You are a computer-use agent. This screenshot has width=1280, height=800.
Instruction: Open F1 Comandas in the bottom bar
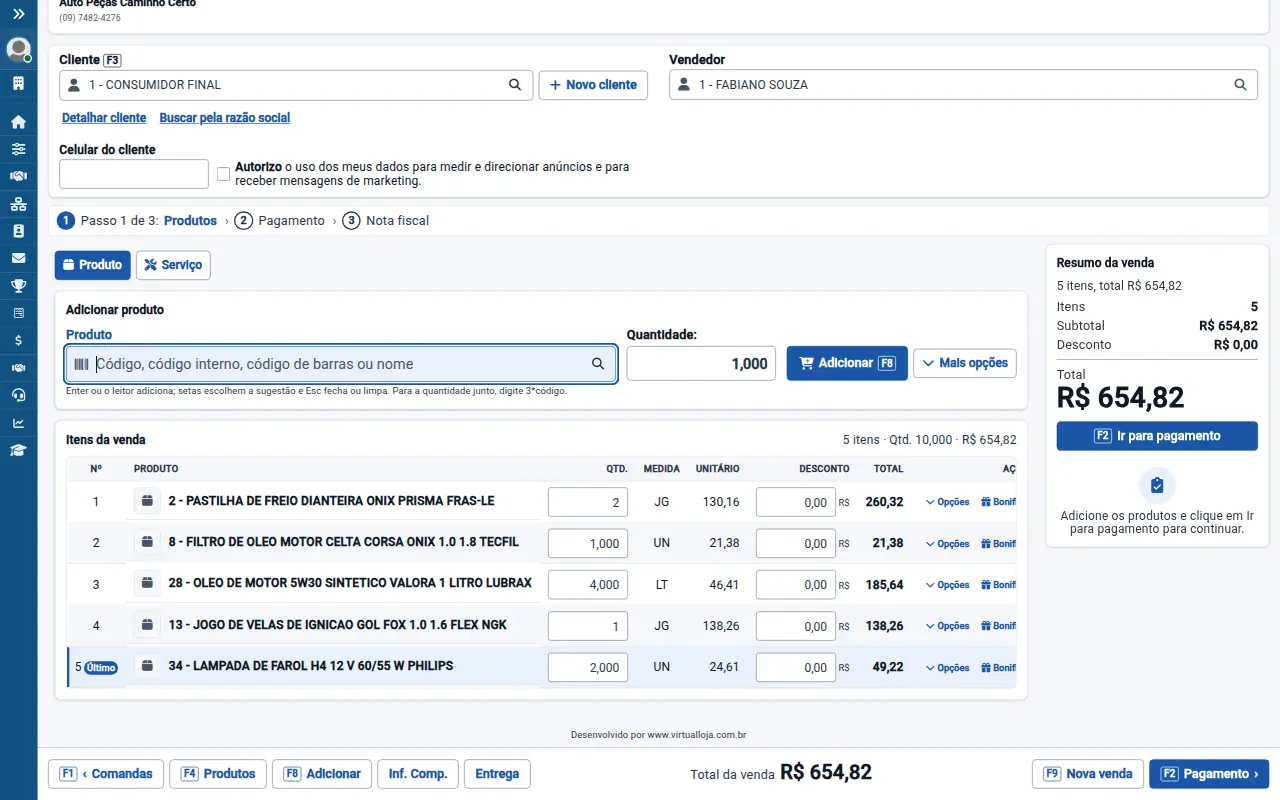pos(106,774)
